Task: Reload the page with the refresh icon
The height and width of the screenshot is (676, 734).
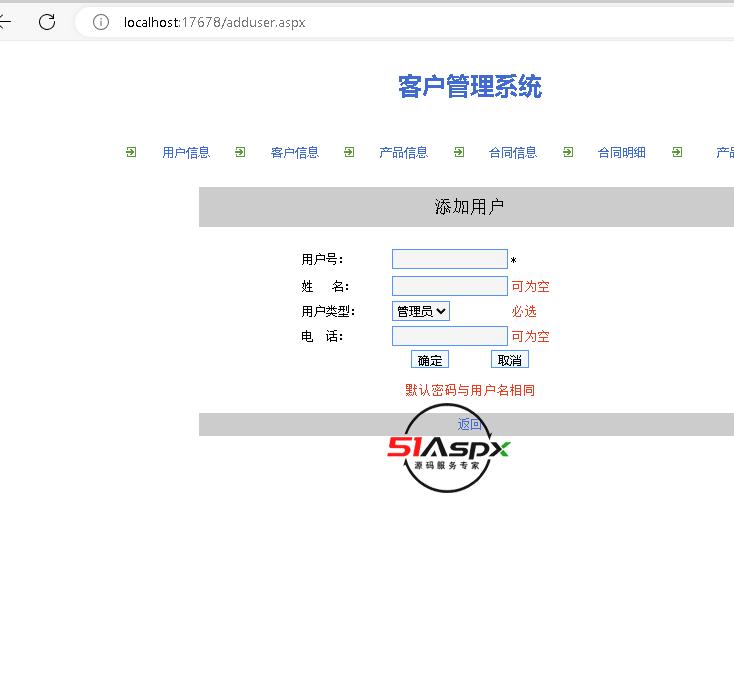Action: 47,22
